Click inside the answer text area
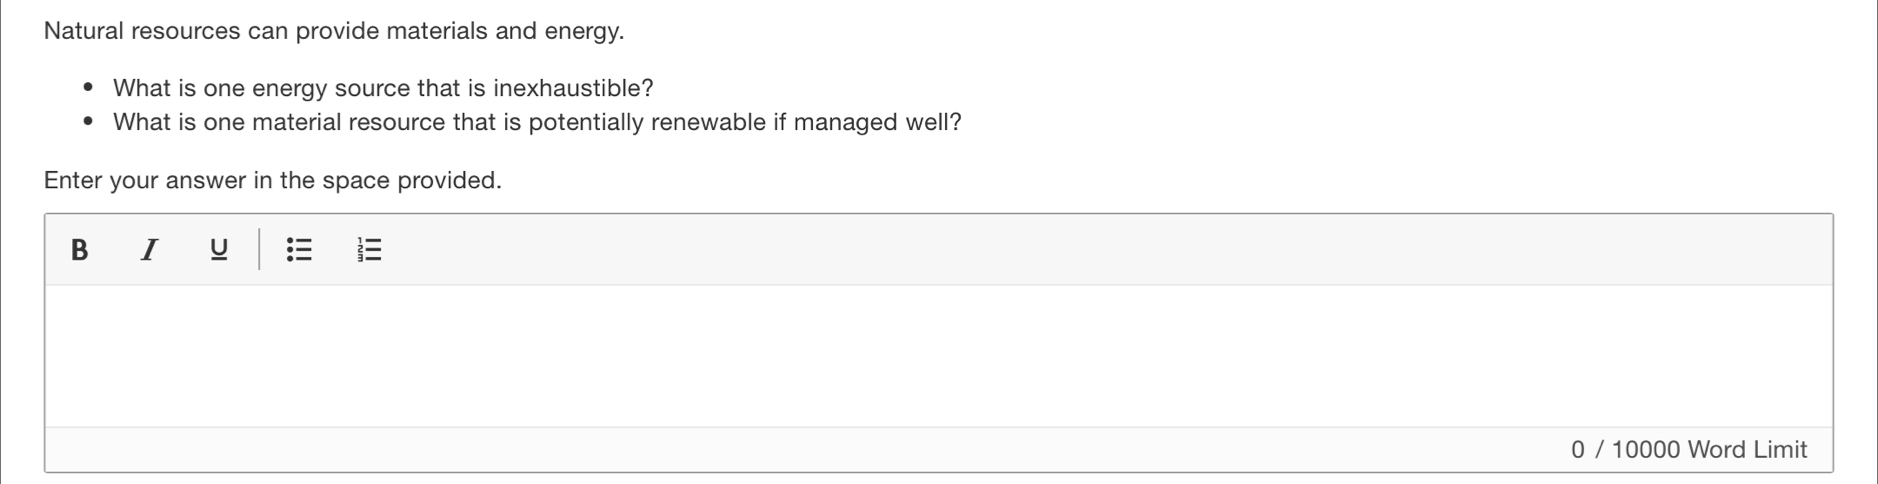 coord(939,356)
